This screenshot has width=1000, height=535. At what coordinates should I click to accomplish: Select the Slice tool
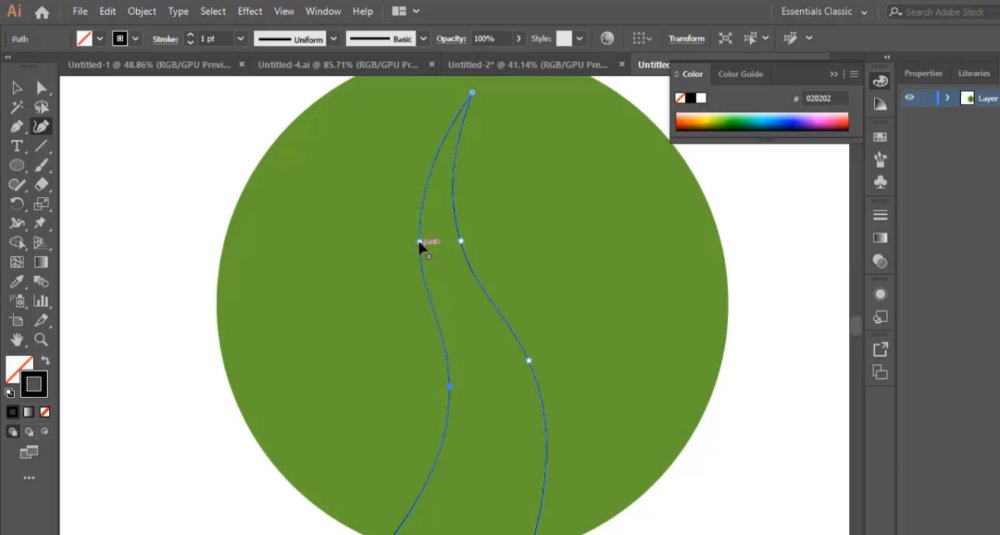pyautogui.click(x=41, y=320)
